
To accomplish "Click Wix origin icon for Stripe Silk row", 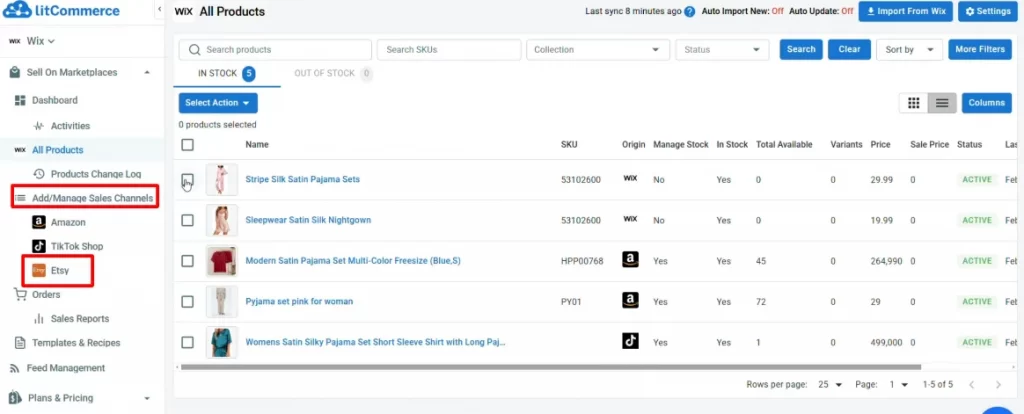I will click(x=630, y=178).
